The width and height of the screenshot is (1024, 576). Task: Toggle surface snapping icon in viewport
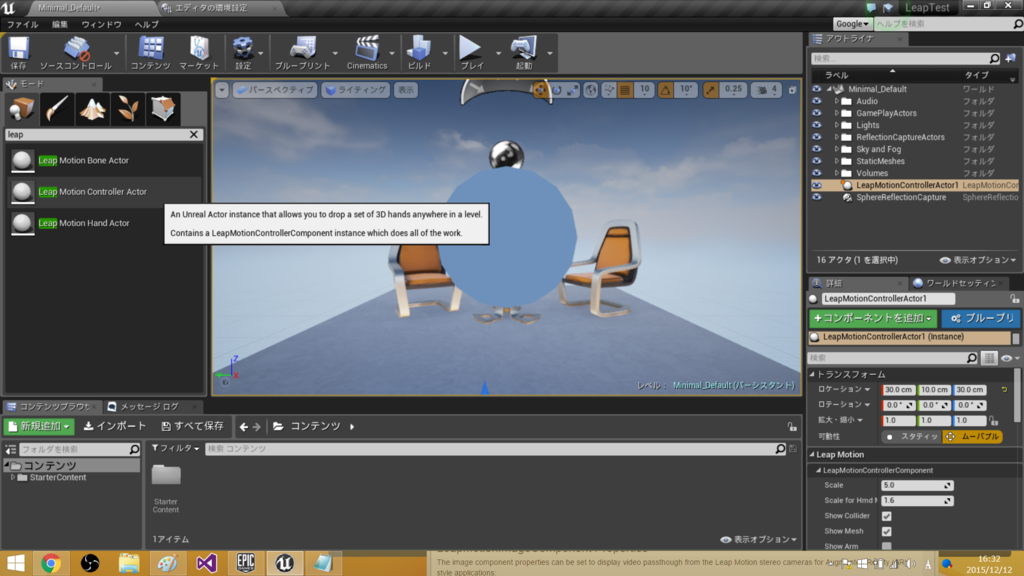(609, 90)
